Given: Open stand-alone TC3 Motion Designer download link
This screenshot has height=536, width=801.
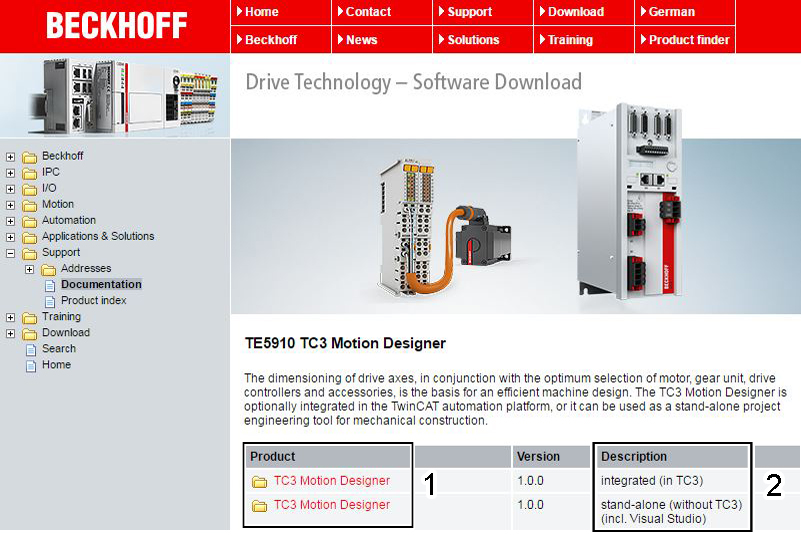Looking at the screenshot, I should [332, 504].
